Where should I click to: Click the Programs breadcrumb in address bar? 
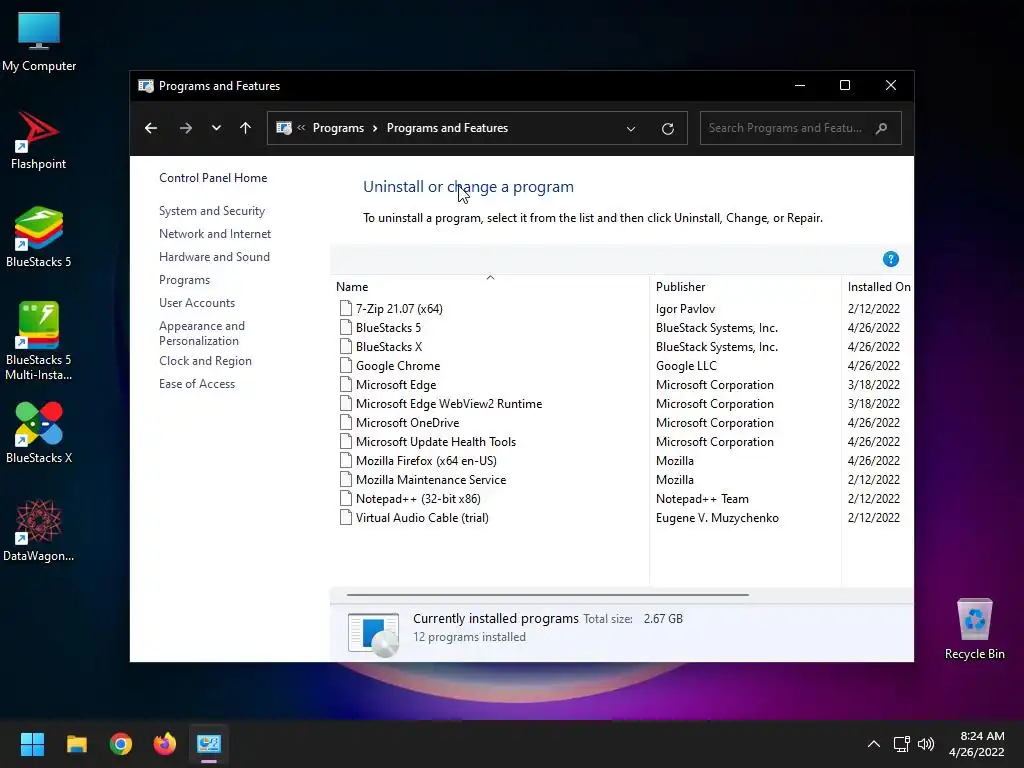tap(338, 128)
